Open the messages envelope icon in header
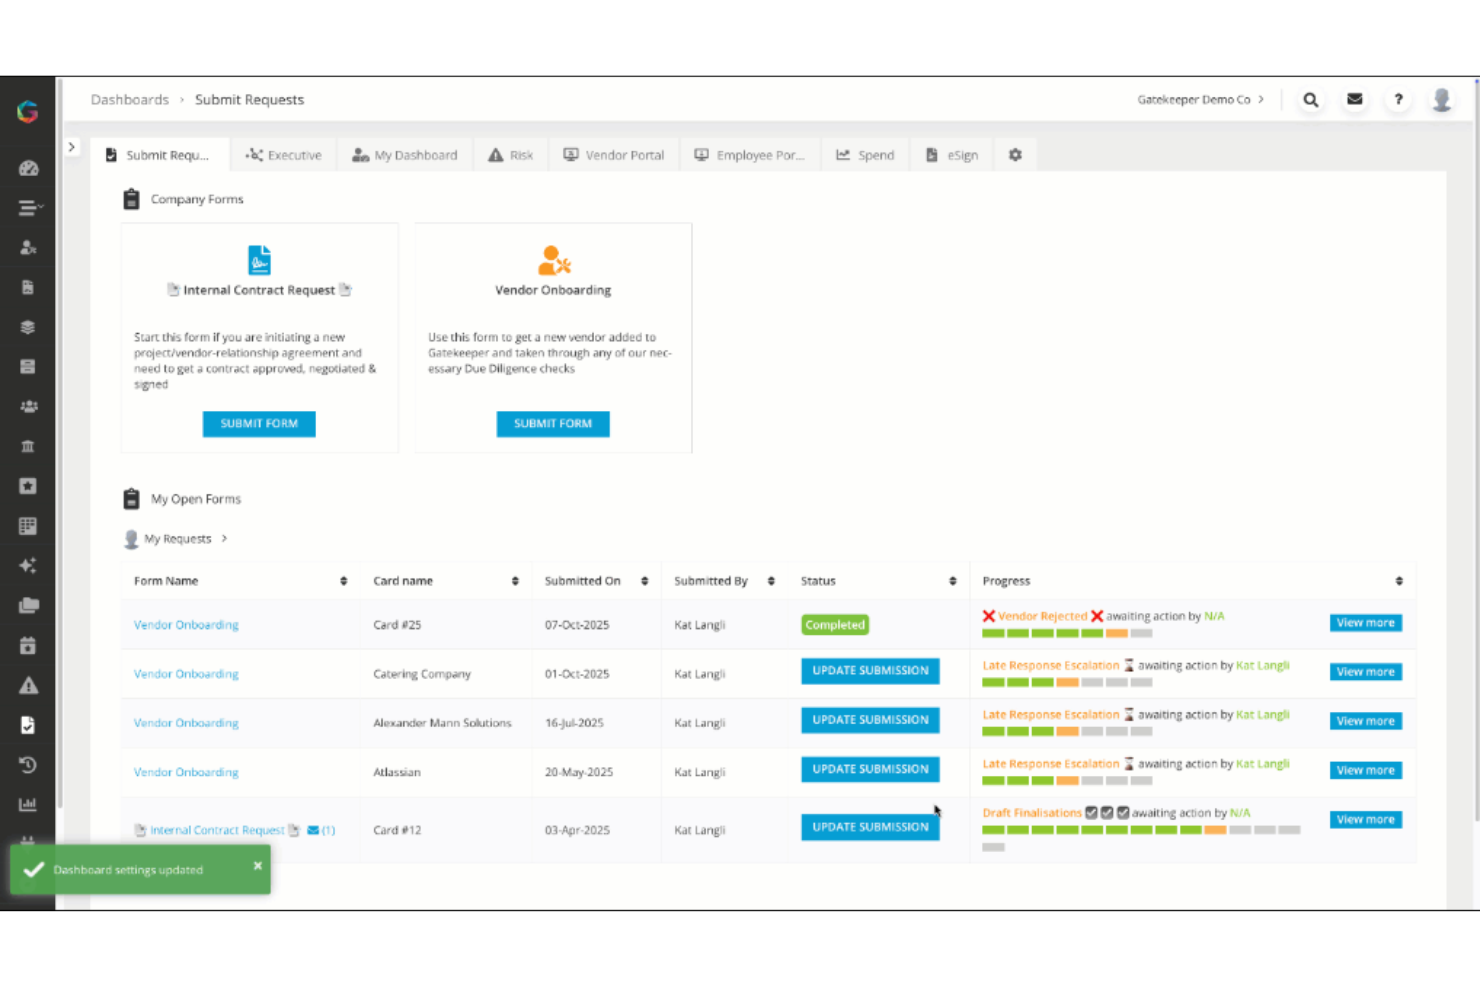Screen dimensions: 1480x987 tap(1355, 99)
